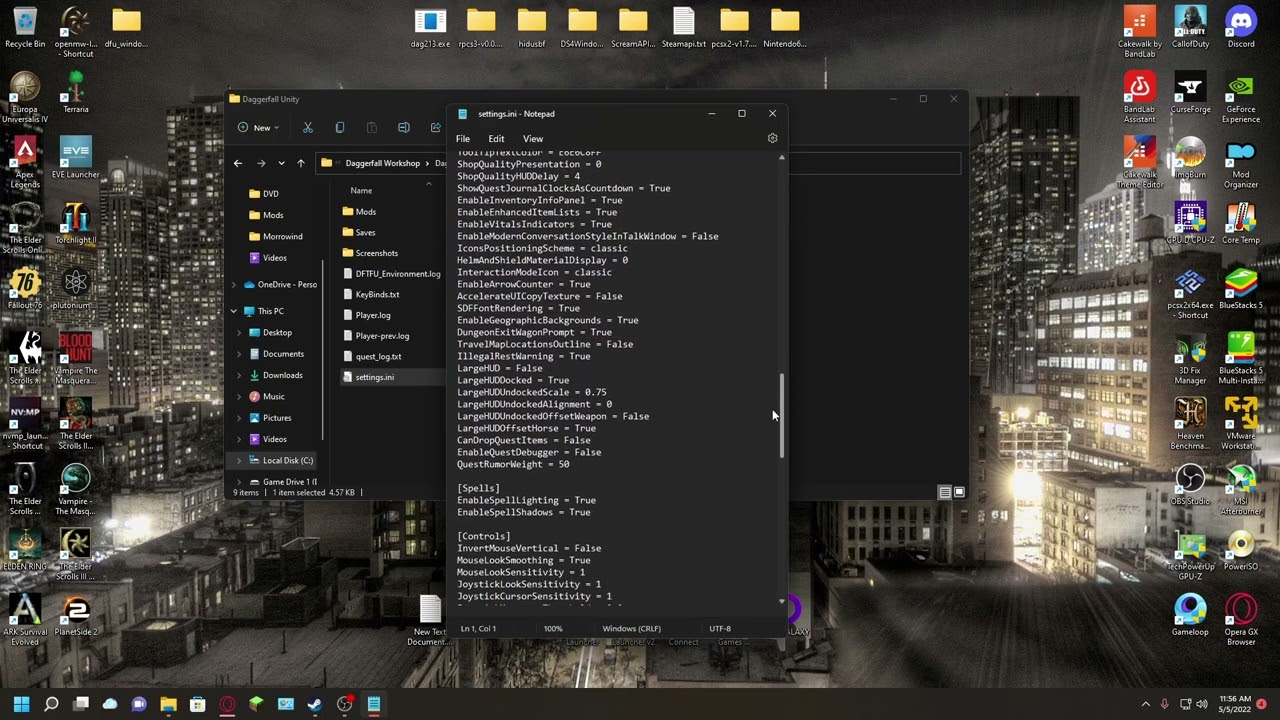Open GeForce Experience desktop icon
The width and height of the screenshot is (1280, 720).
click(1241, 98)
